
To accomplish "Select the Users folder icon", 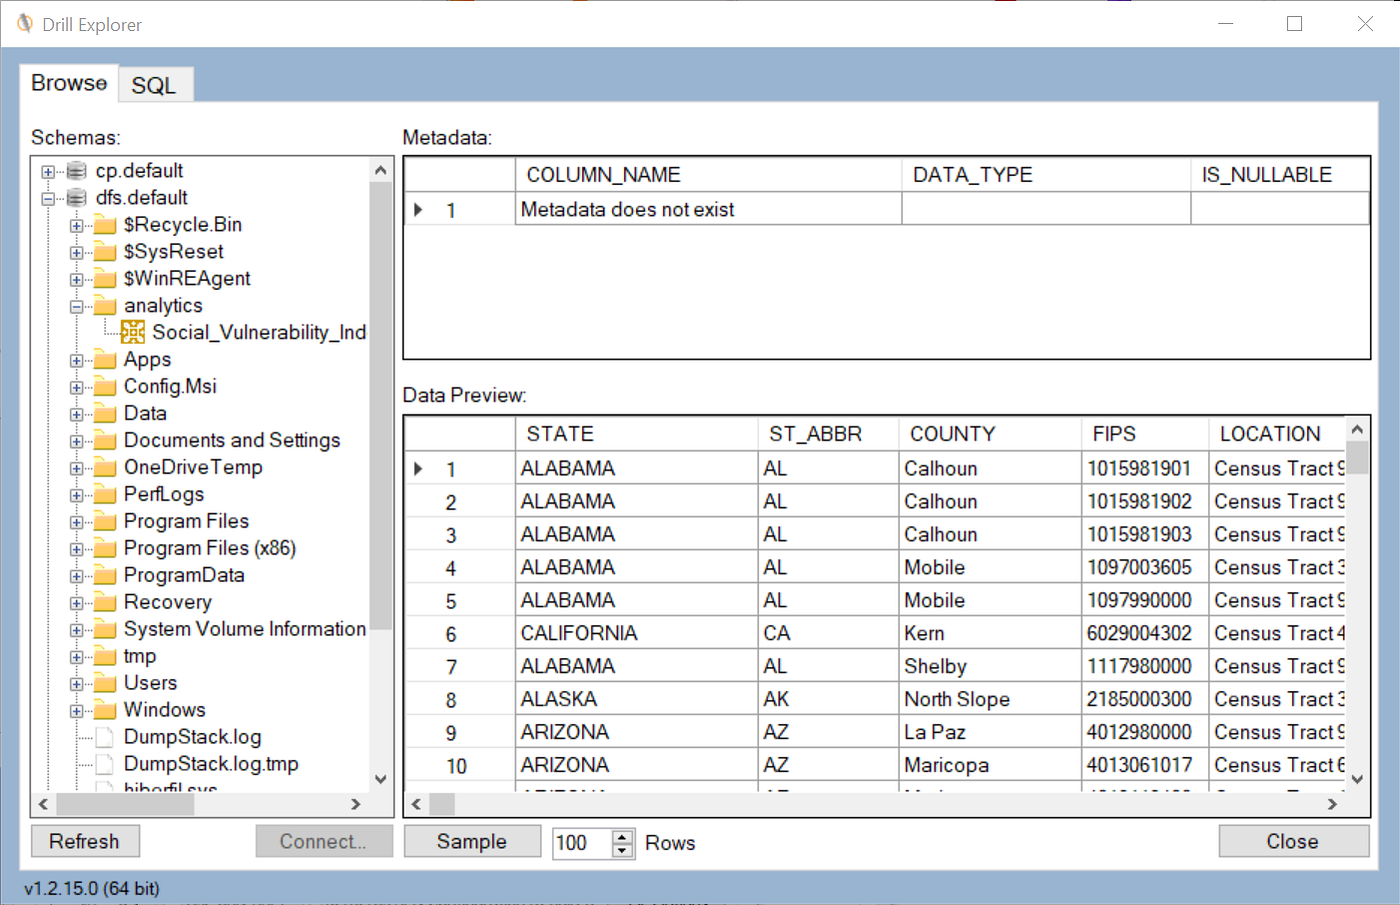I will point(104,682).
